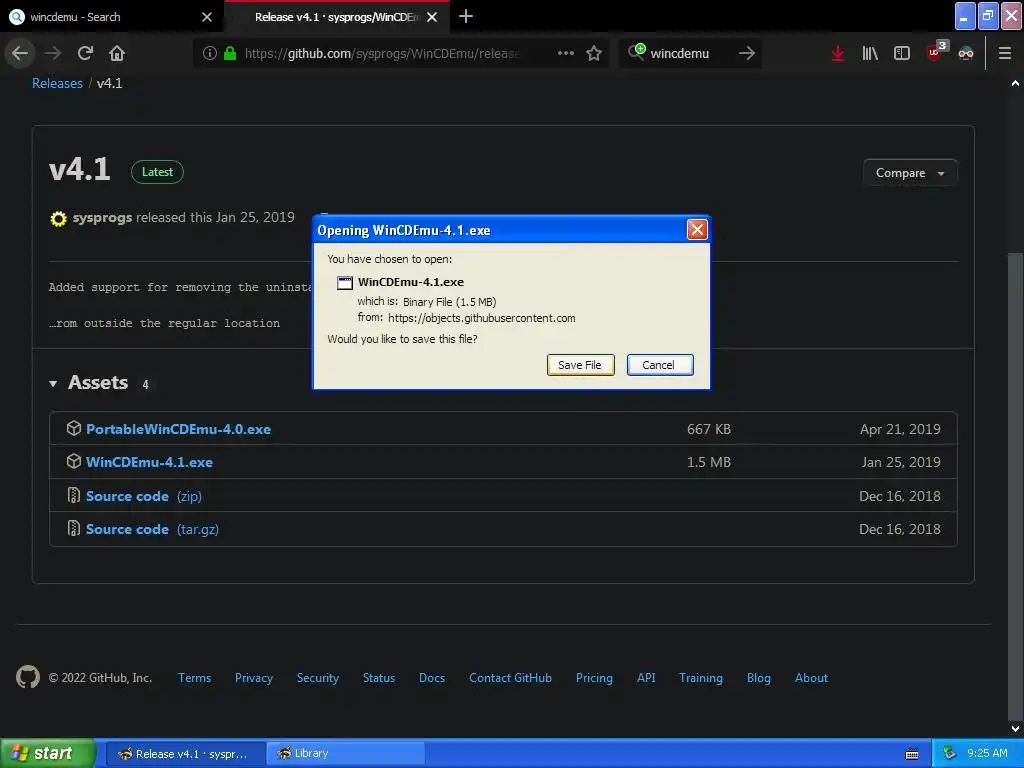Reload the page with refresh icon
The width and height of the screenshot is (1024, 768).
[85, 54]
